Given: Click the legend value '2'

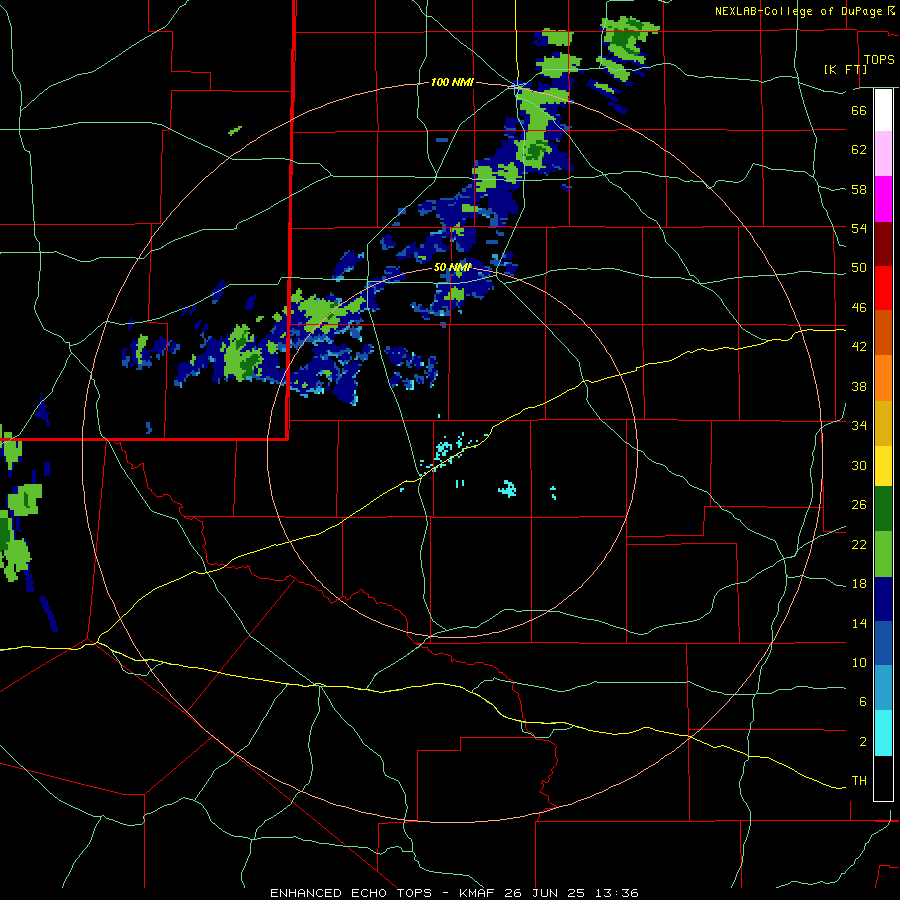Looking at the screenshot, I should tap(863, 742).
